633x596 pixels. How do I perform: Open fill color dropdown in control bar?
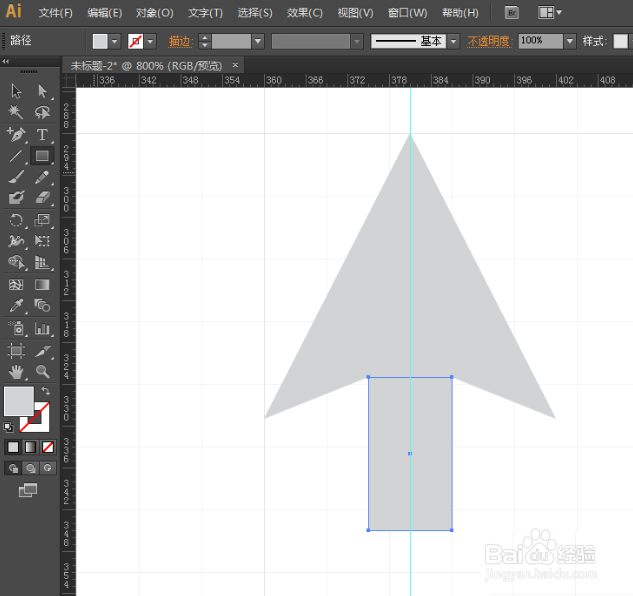click(115, 41)
